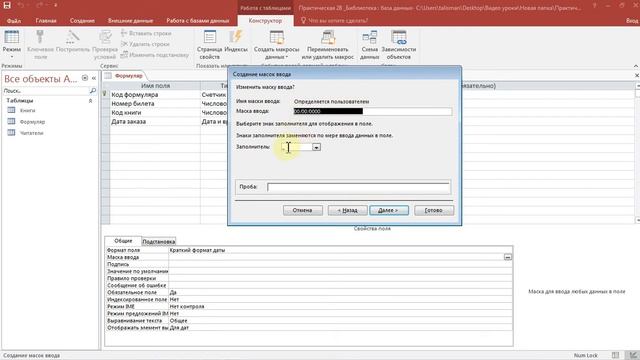The height and width of the screenshot is (360, 640).
Task: Click the design view icon in status bar
Action: (x=633, y=356)
